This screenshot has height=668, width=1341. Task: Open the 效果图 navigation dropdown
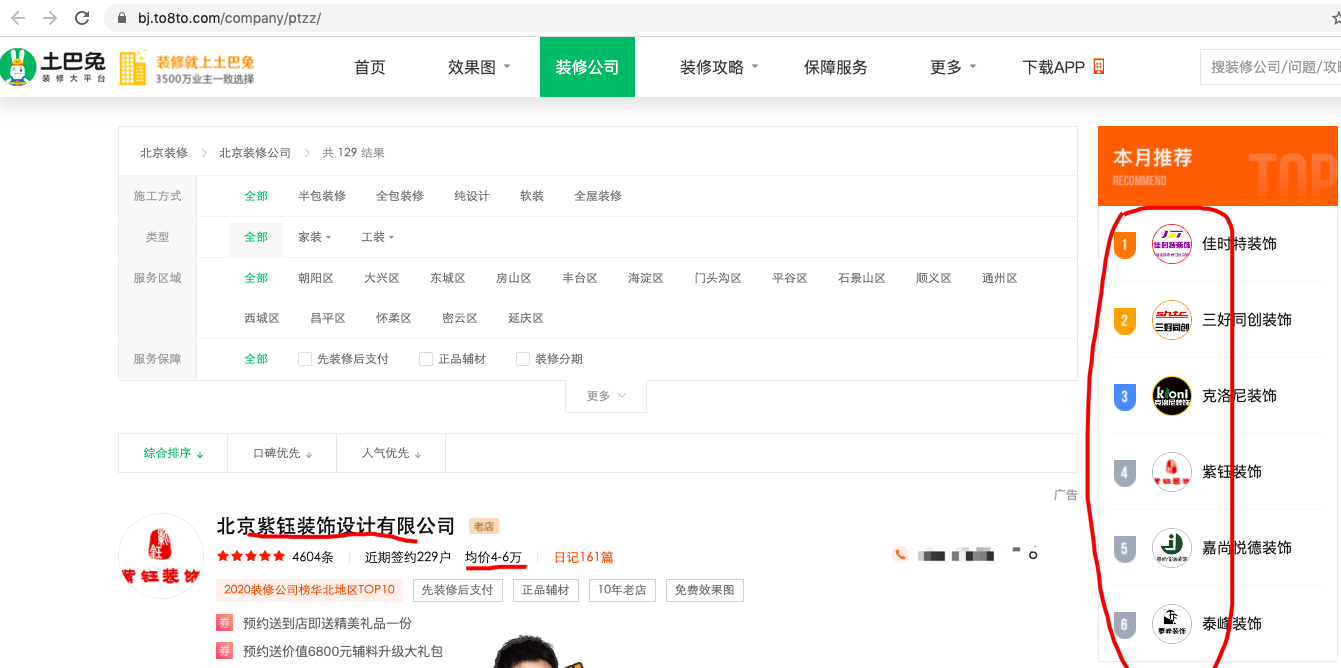[x=479, y=67]
